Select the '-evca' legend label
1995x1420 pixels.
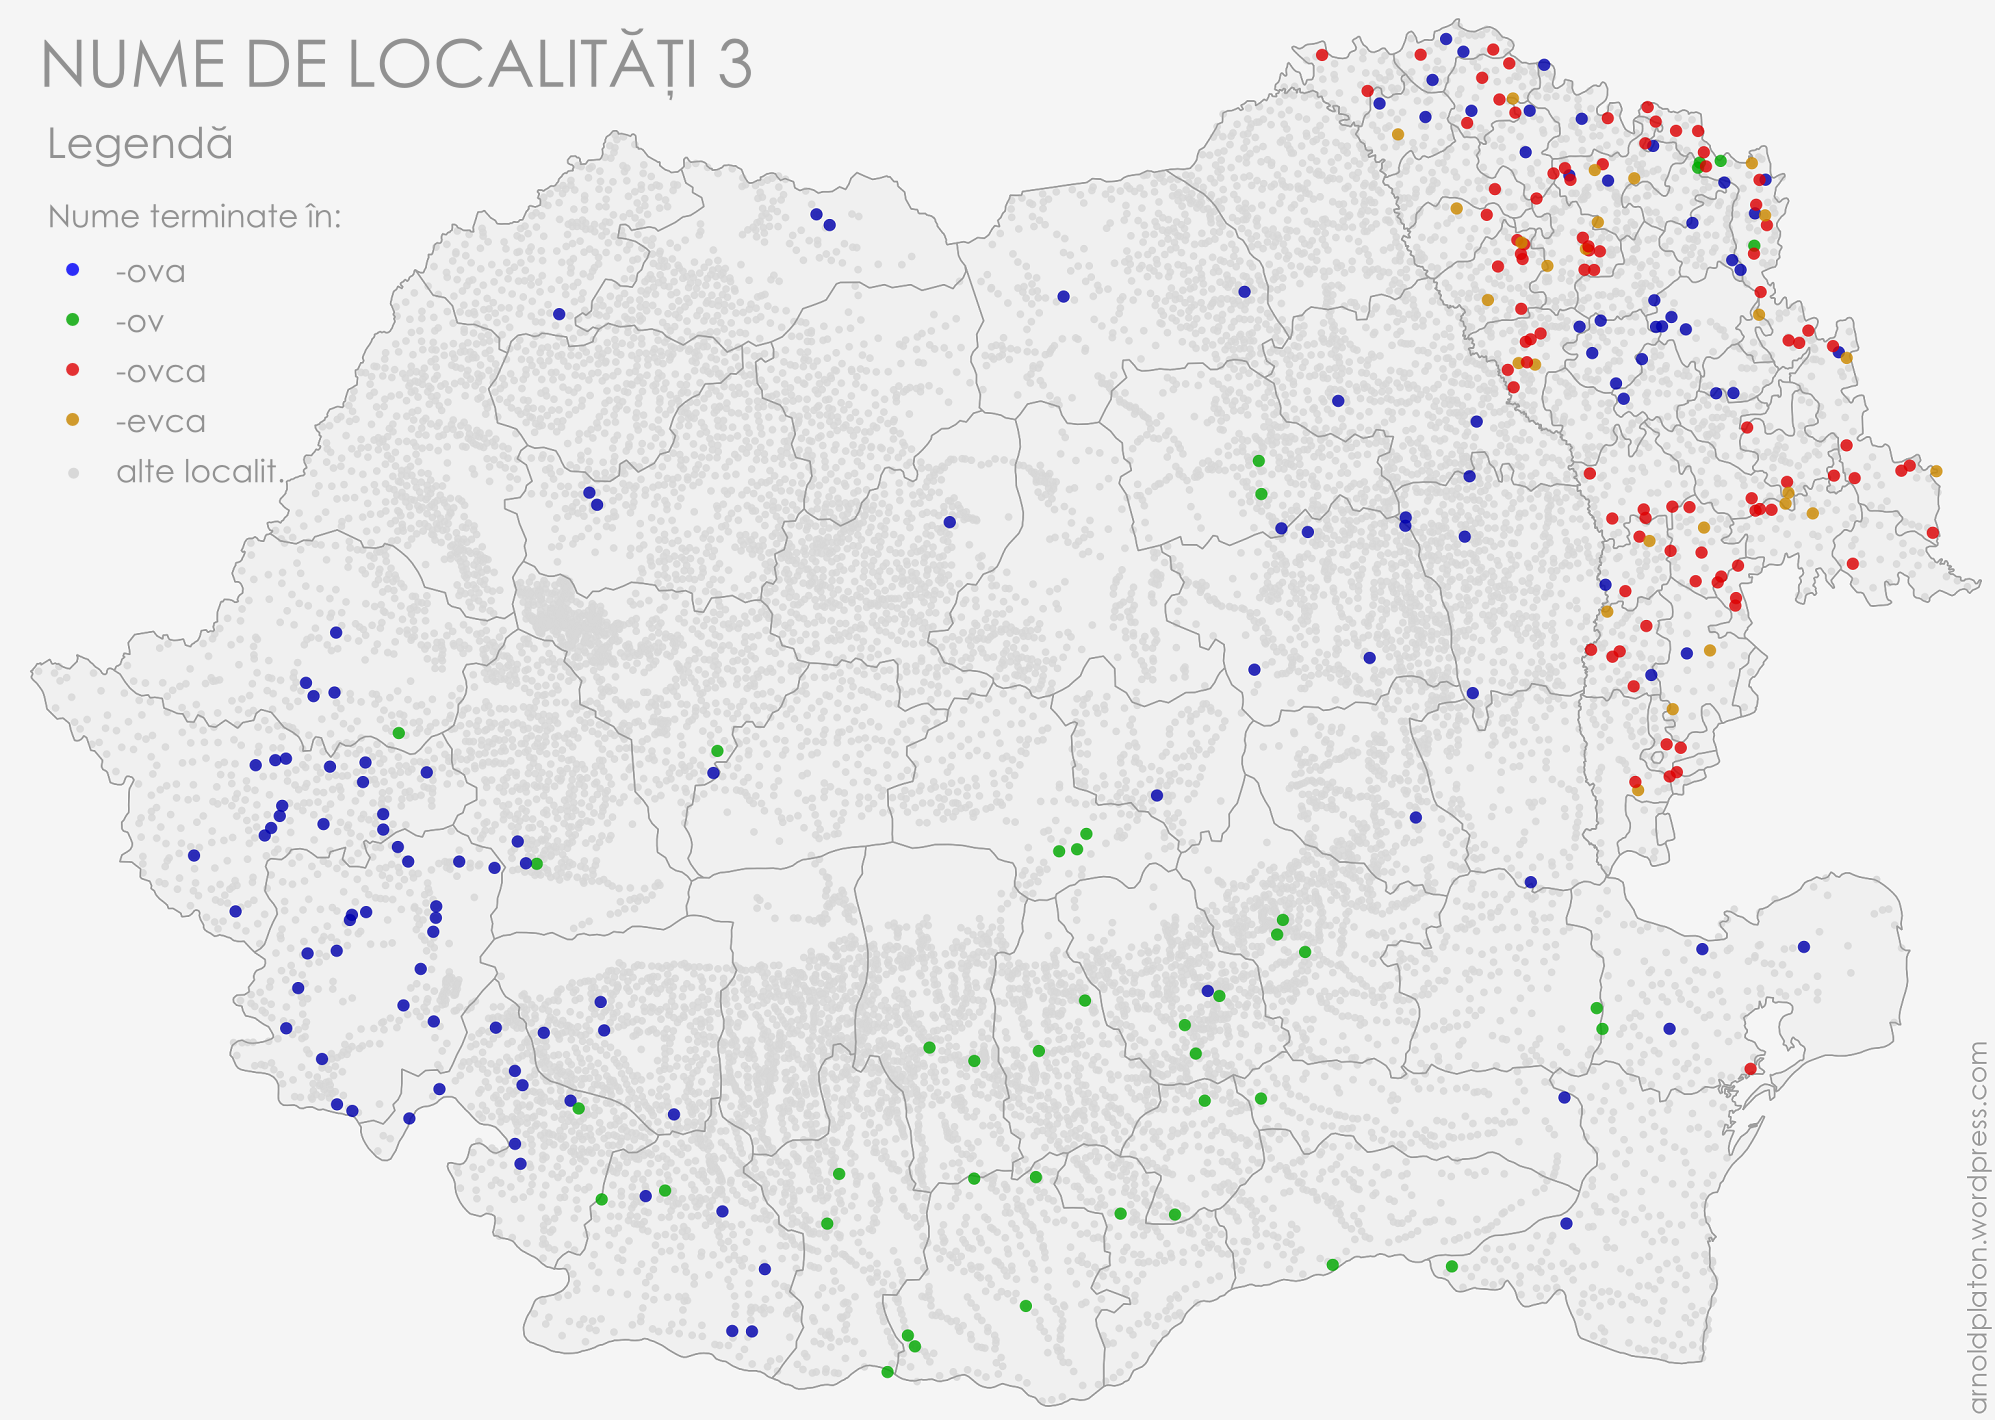(160, 422)
